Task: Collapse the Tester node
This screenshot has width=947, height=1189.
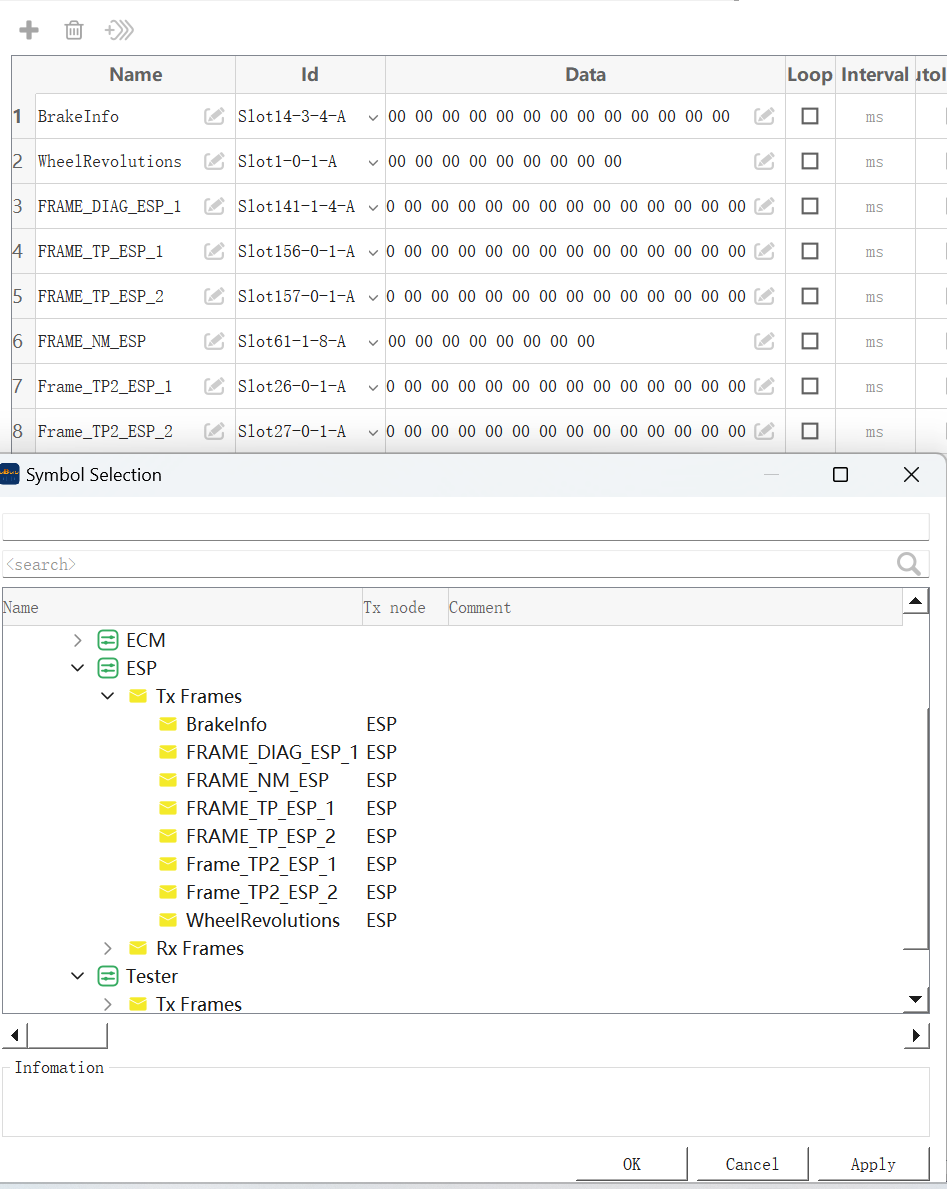Action: [77, 976]
